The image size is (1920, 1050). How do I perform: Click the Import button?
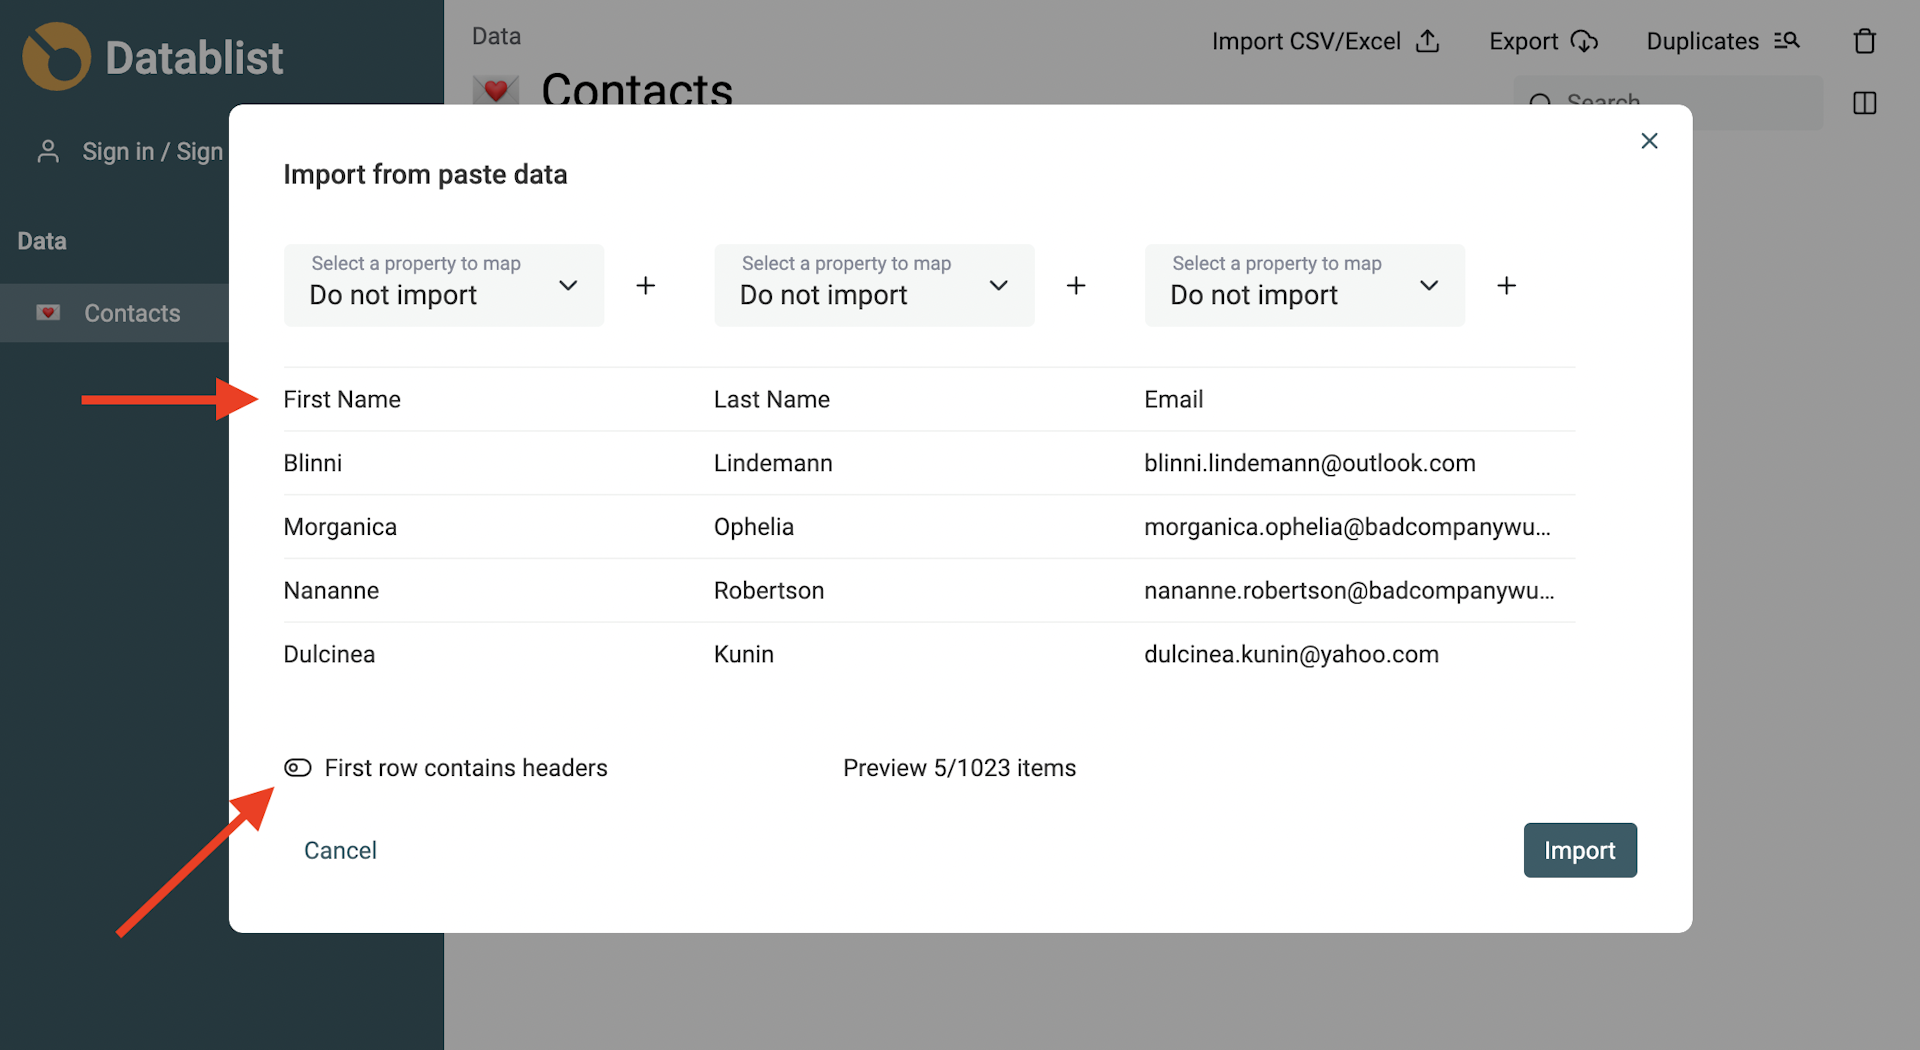coord(1579,850)
